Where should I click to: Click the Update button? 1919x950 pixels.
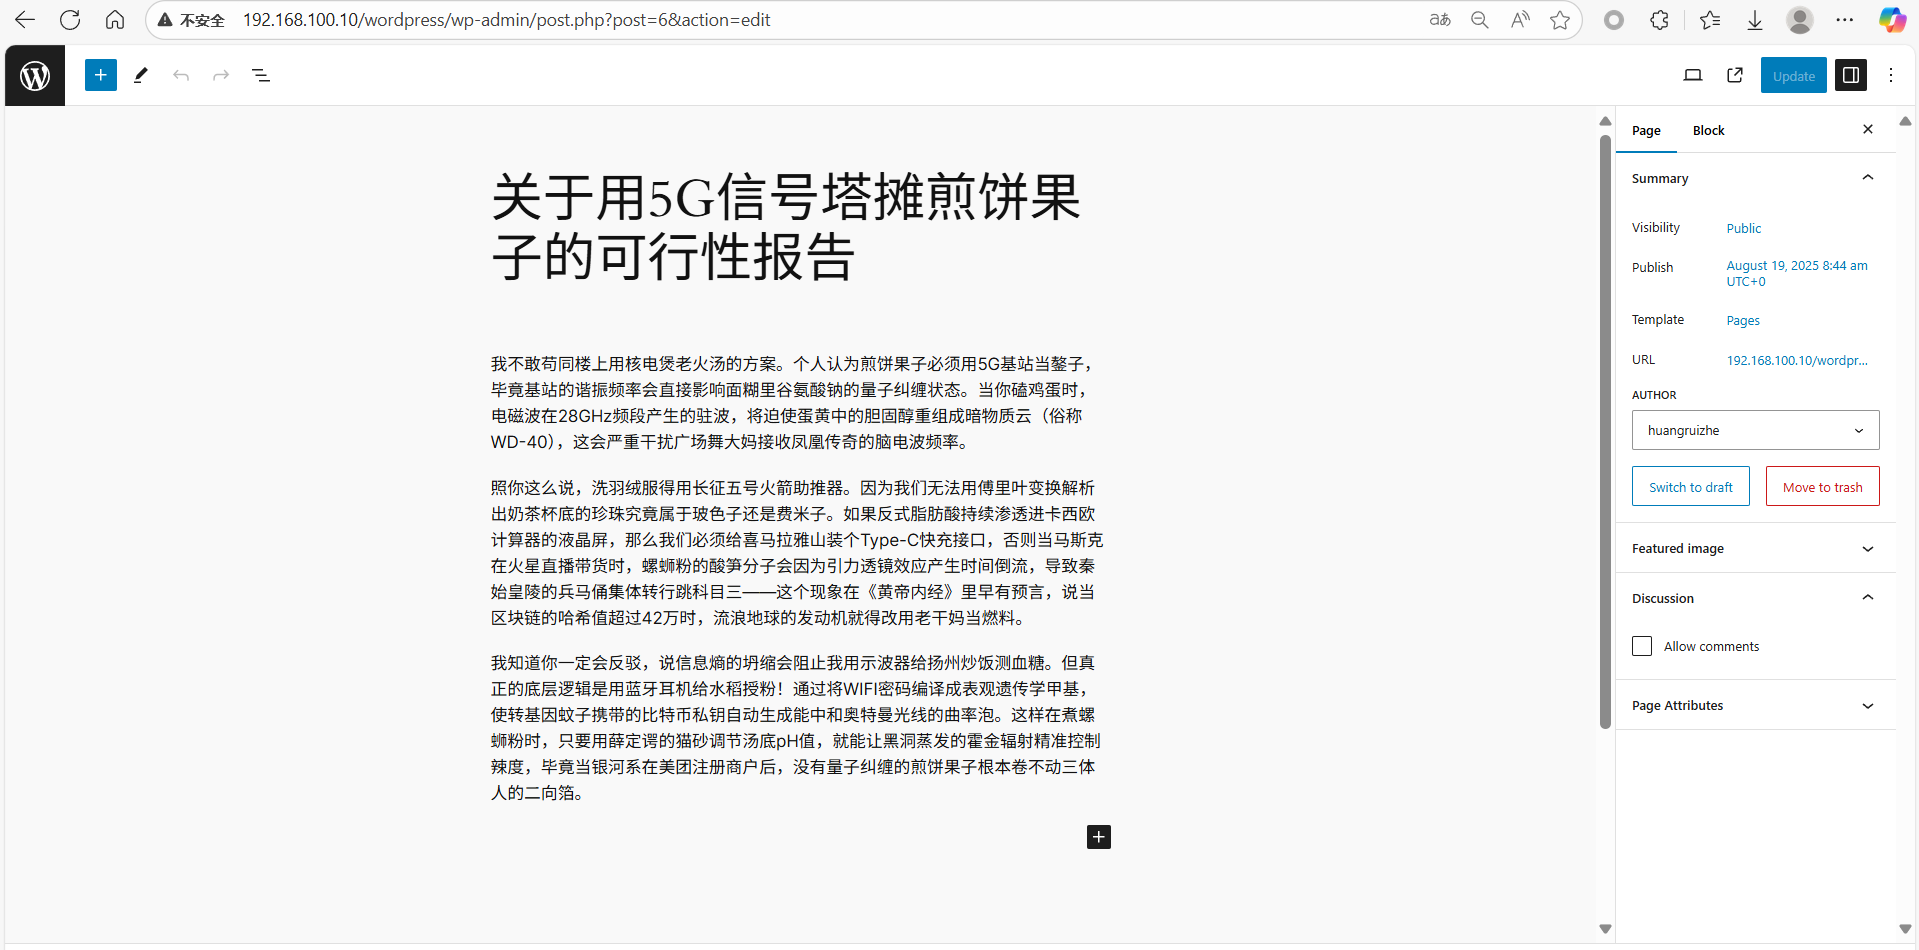click(1793, 76)
